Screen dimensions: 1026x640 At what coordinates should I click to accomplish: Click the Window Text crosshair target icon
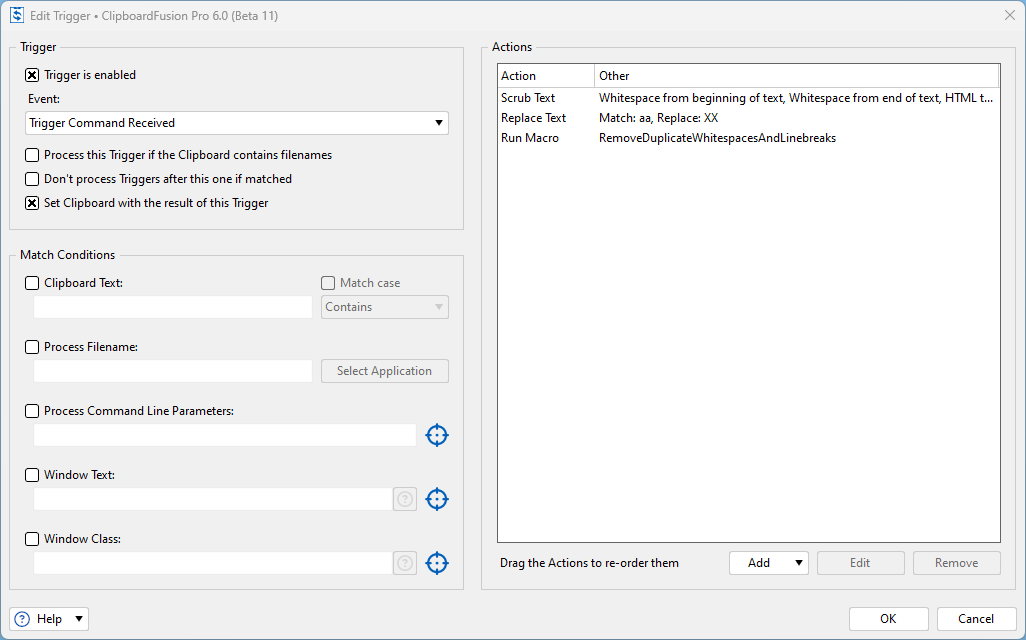pyautogui.click(x=437, y=499)
